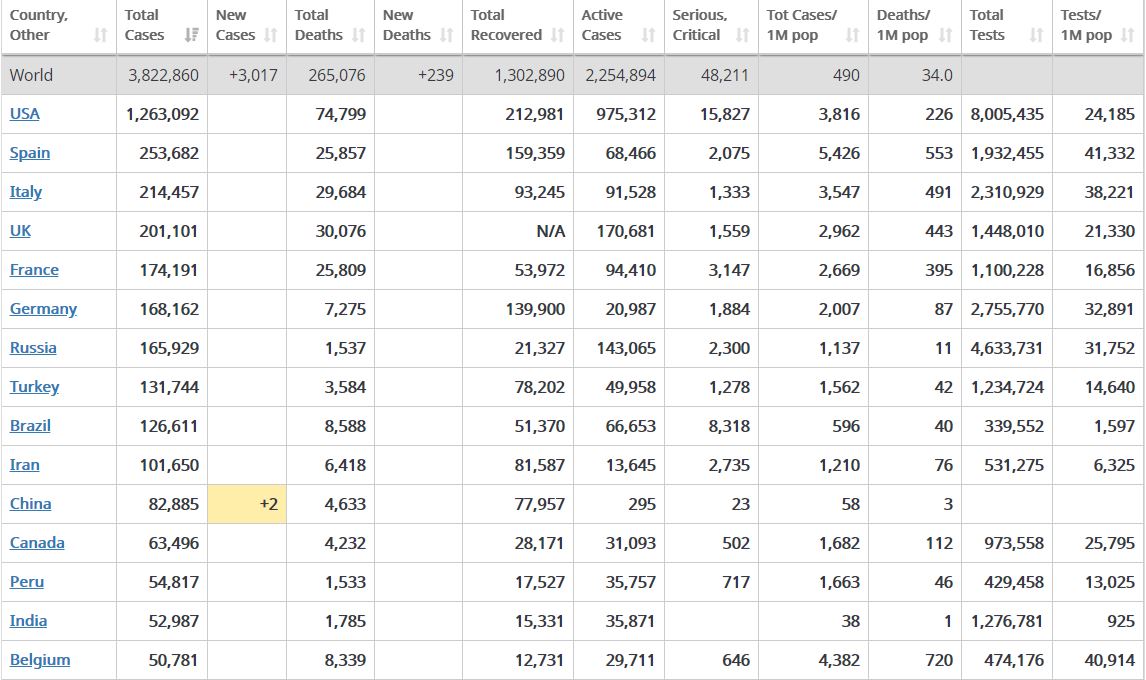Viewport: 1146px width, 680px height.
Task: Click Total Tests column sort icon
Action: coord(1036,36)
